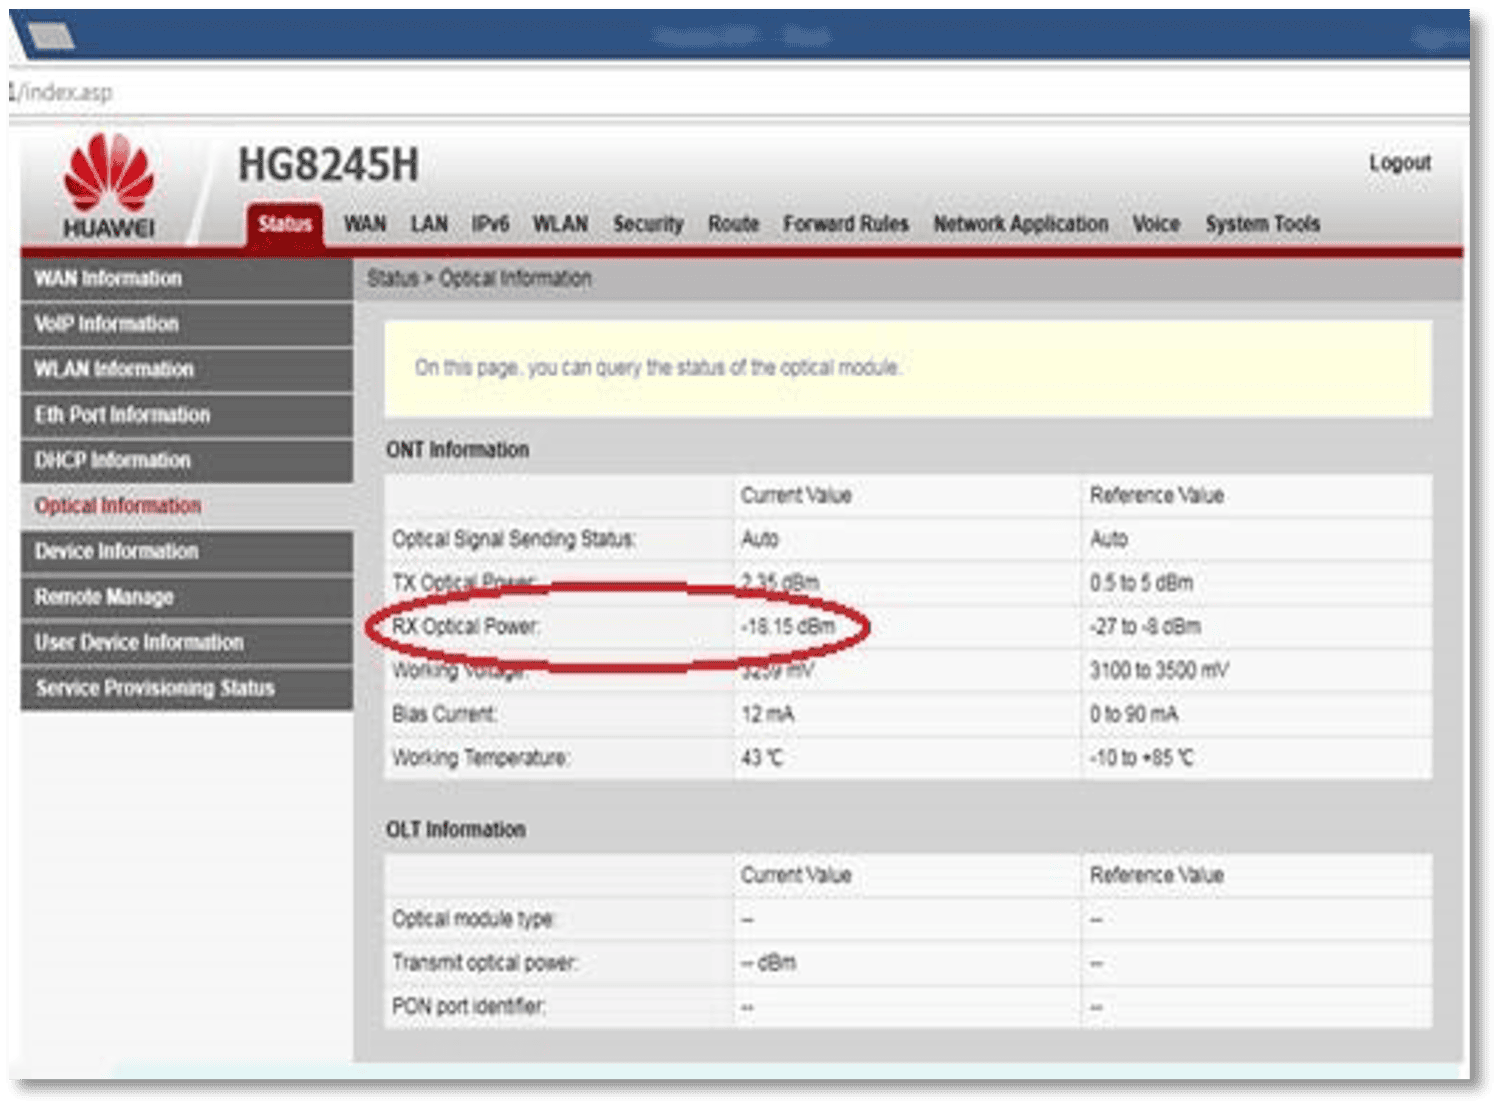Open the LAN tab
The height and width of the screenshot is (1113, 1503).
pyautogui.click(x=429, y=224)
